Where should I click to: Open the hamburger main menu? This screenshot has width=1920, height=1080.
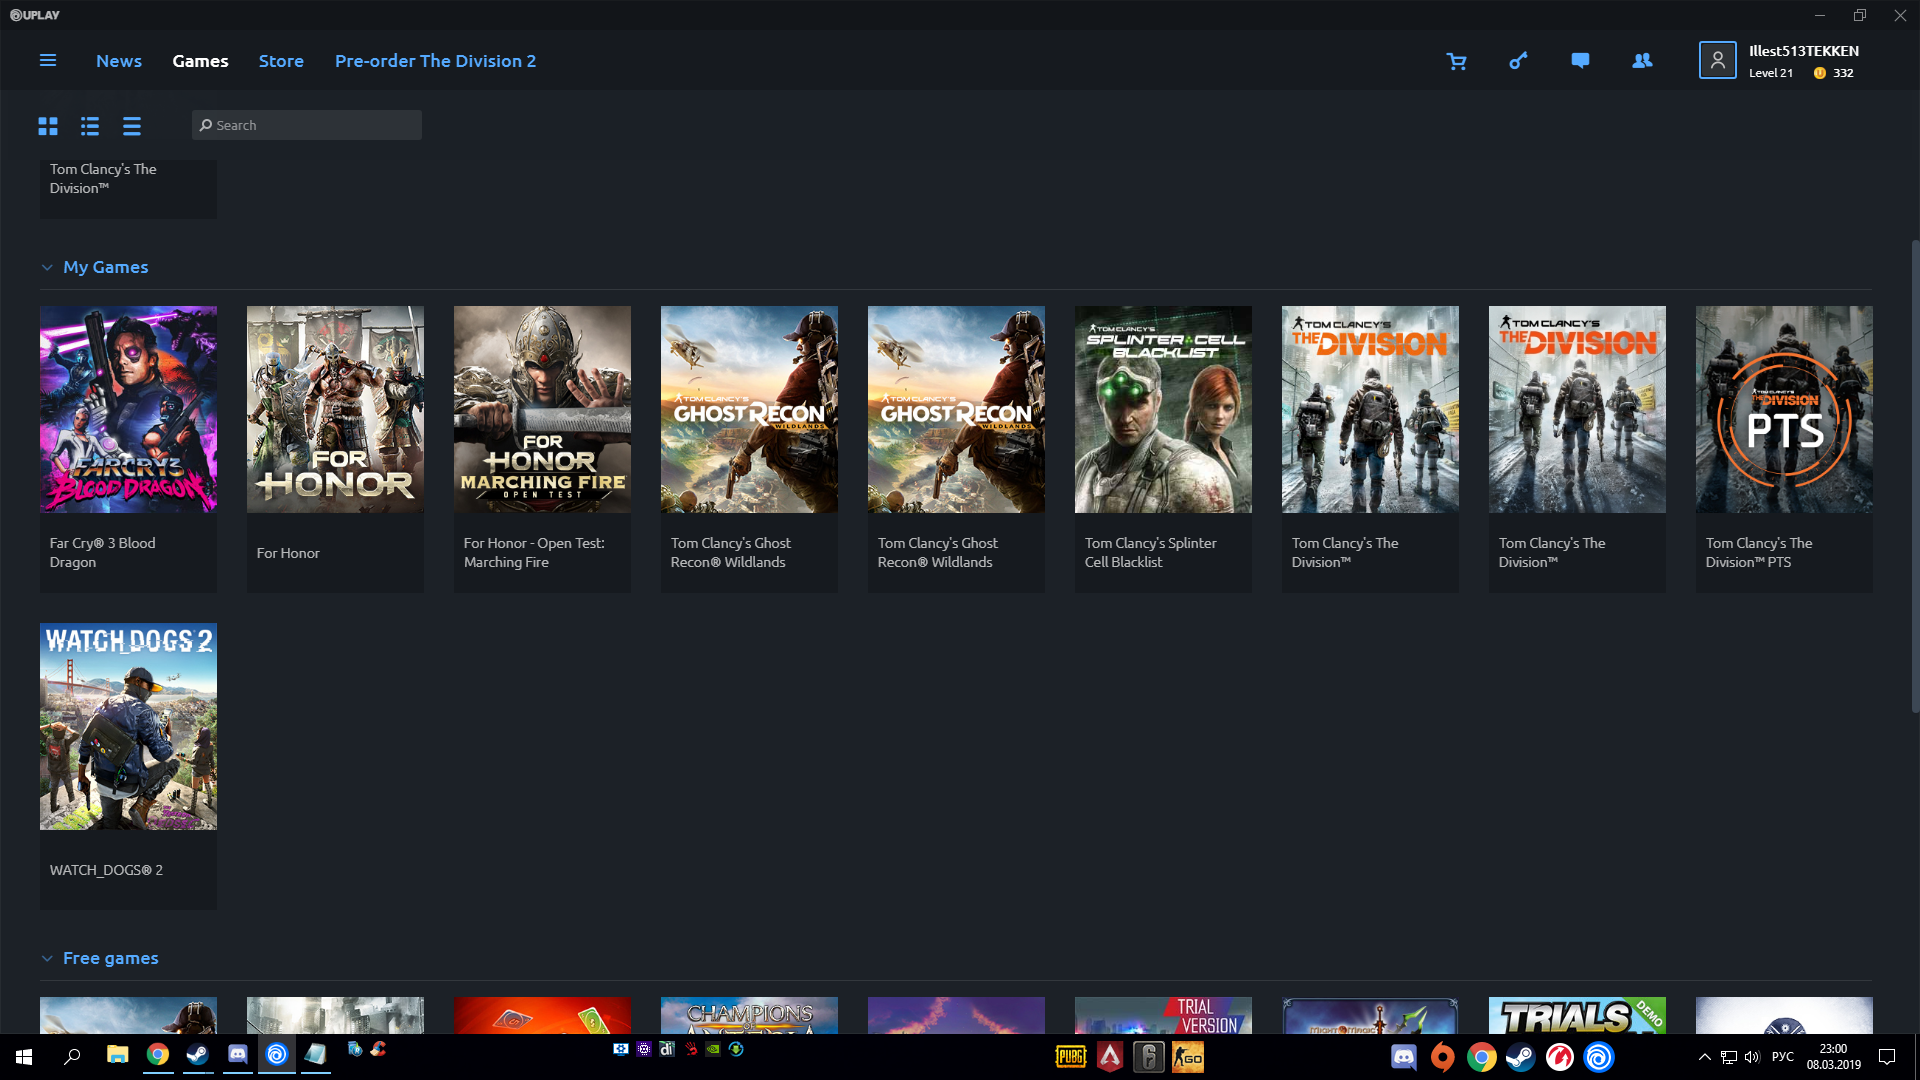click(47, 61)
